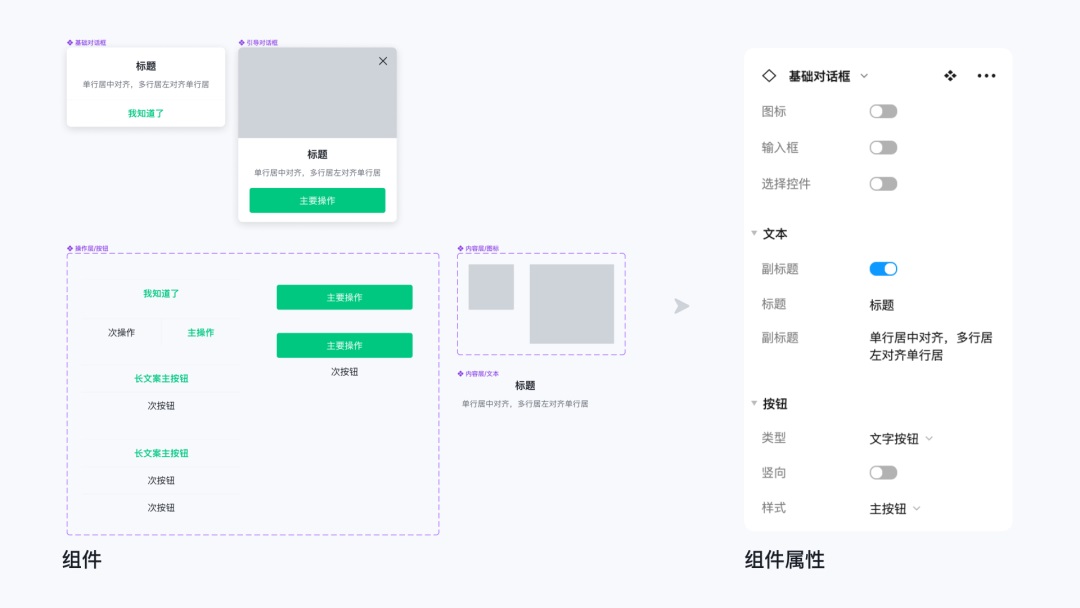
Task: Turn on the 竖向 toggle
Action: 883,473
